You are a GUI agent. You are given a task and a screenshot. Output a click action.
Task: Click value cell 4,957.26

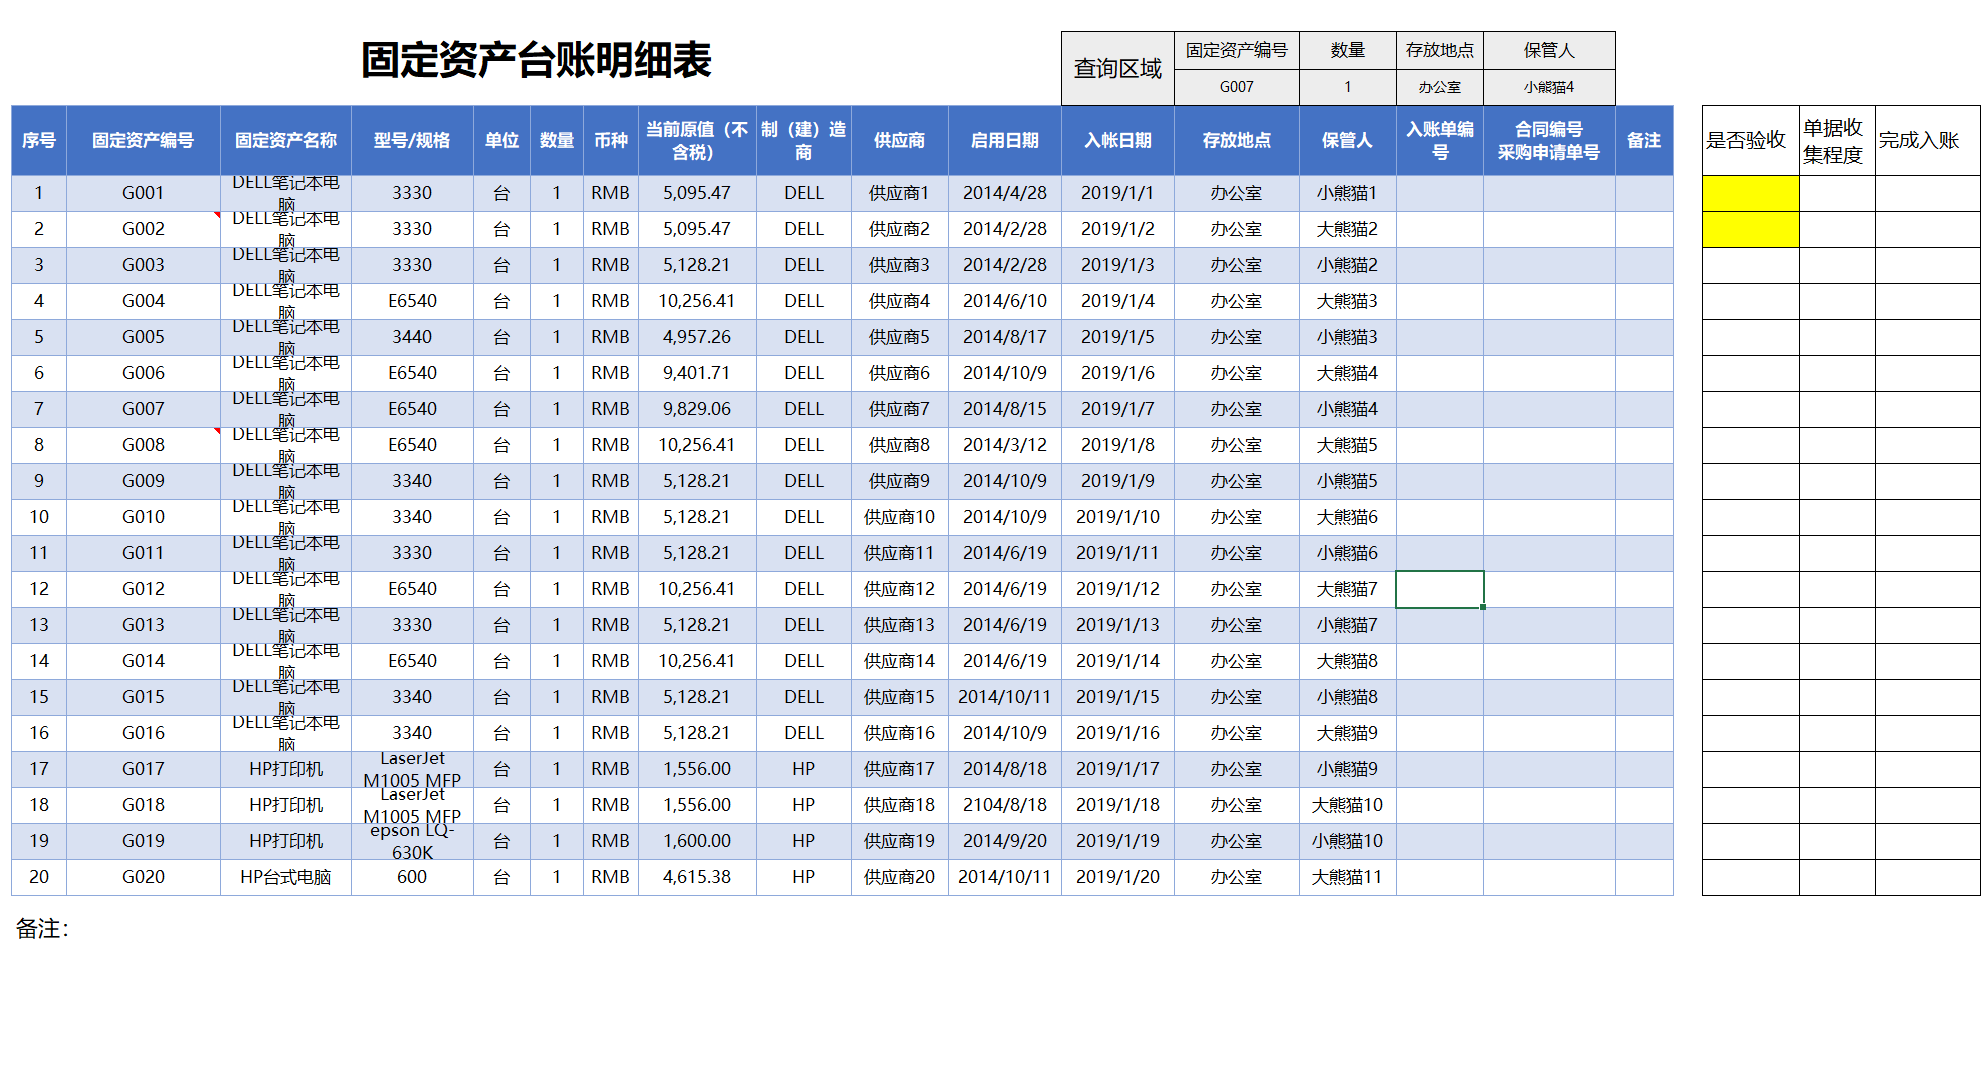coord(697,337)
